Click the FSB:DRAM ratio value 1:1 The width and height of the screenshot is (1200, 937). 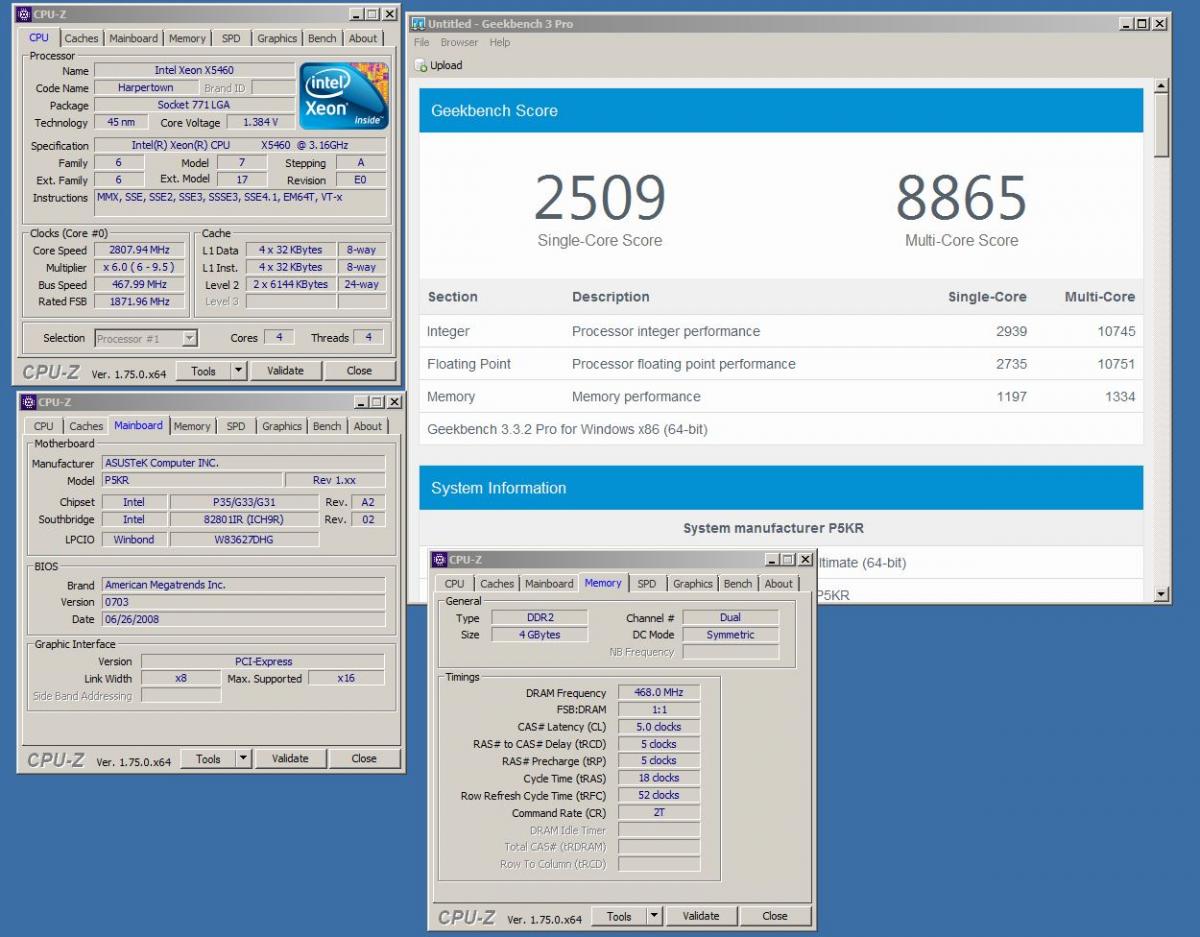659,710
